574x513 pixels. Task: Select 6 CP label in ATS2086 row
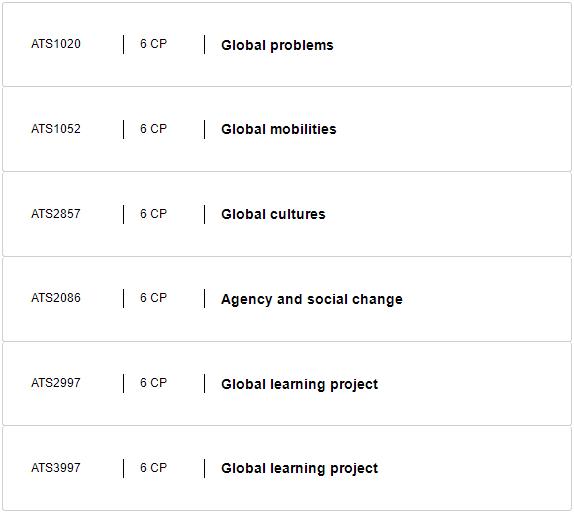(x=153, y=298)
